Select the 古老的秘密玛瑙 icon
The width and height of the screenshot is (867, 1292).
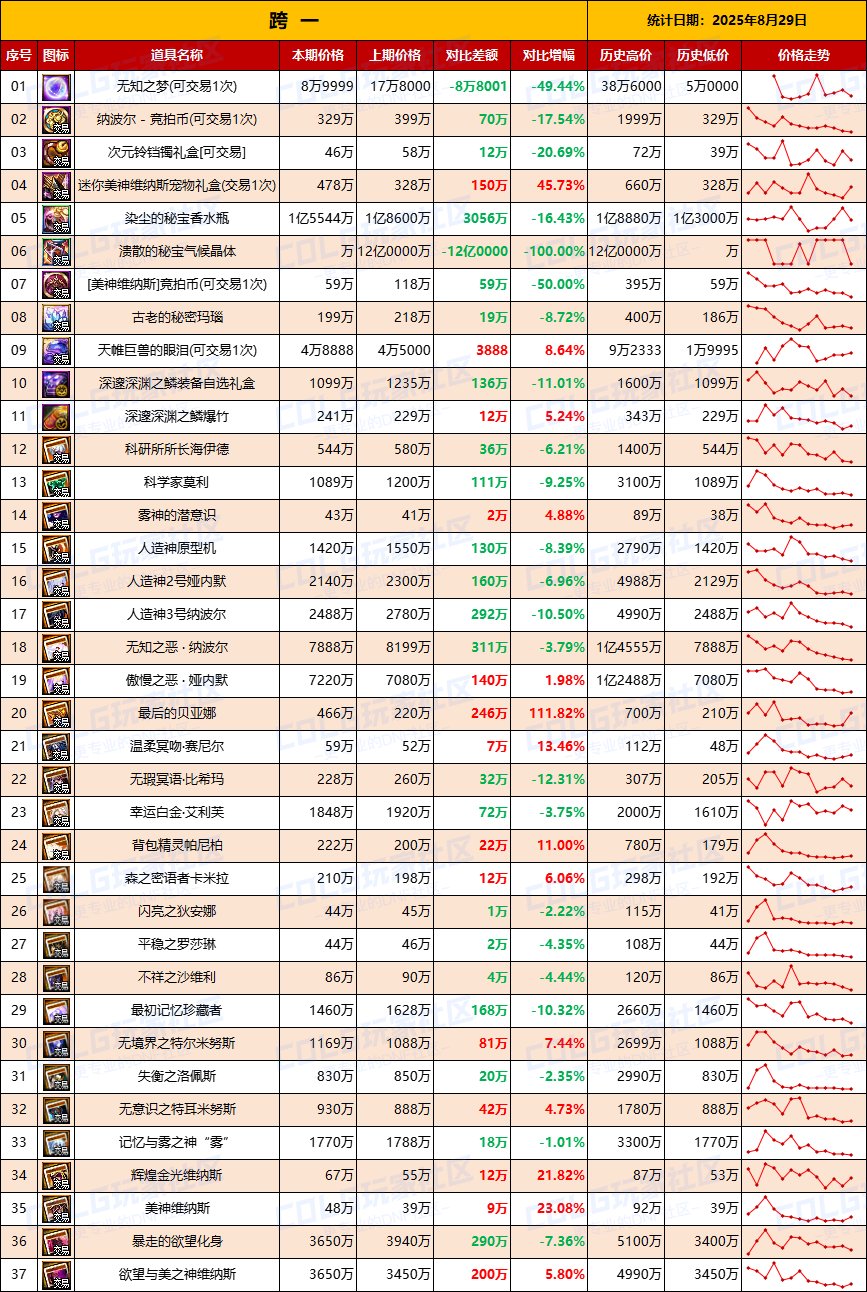click(54, 319)
